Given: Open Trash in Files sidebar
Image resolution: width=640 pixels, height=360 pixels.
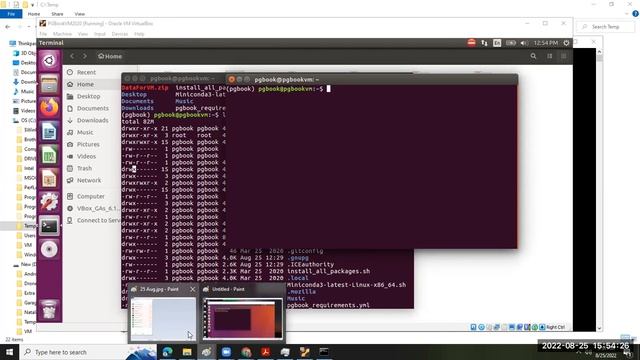Looking at the screenshot, I should (84, 168).
